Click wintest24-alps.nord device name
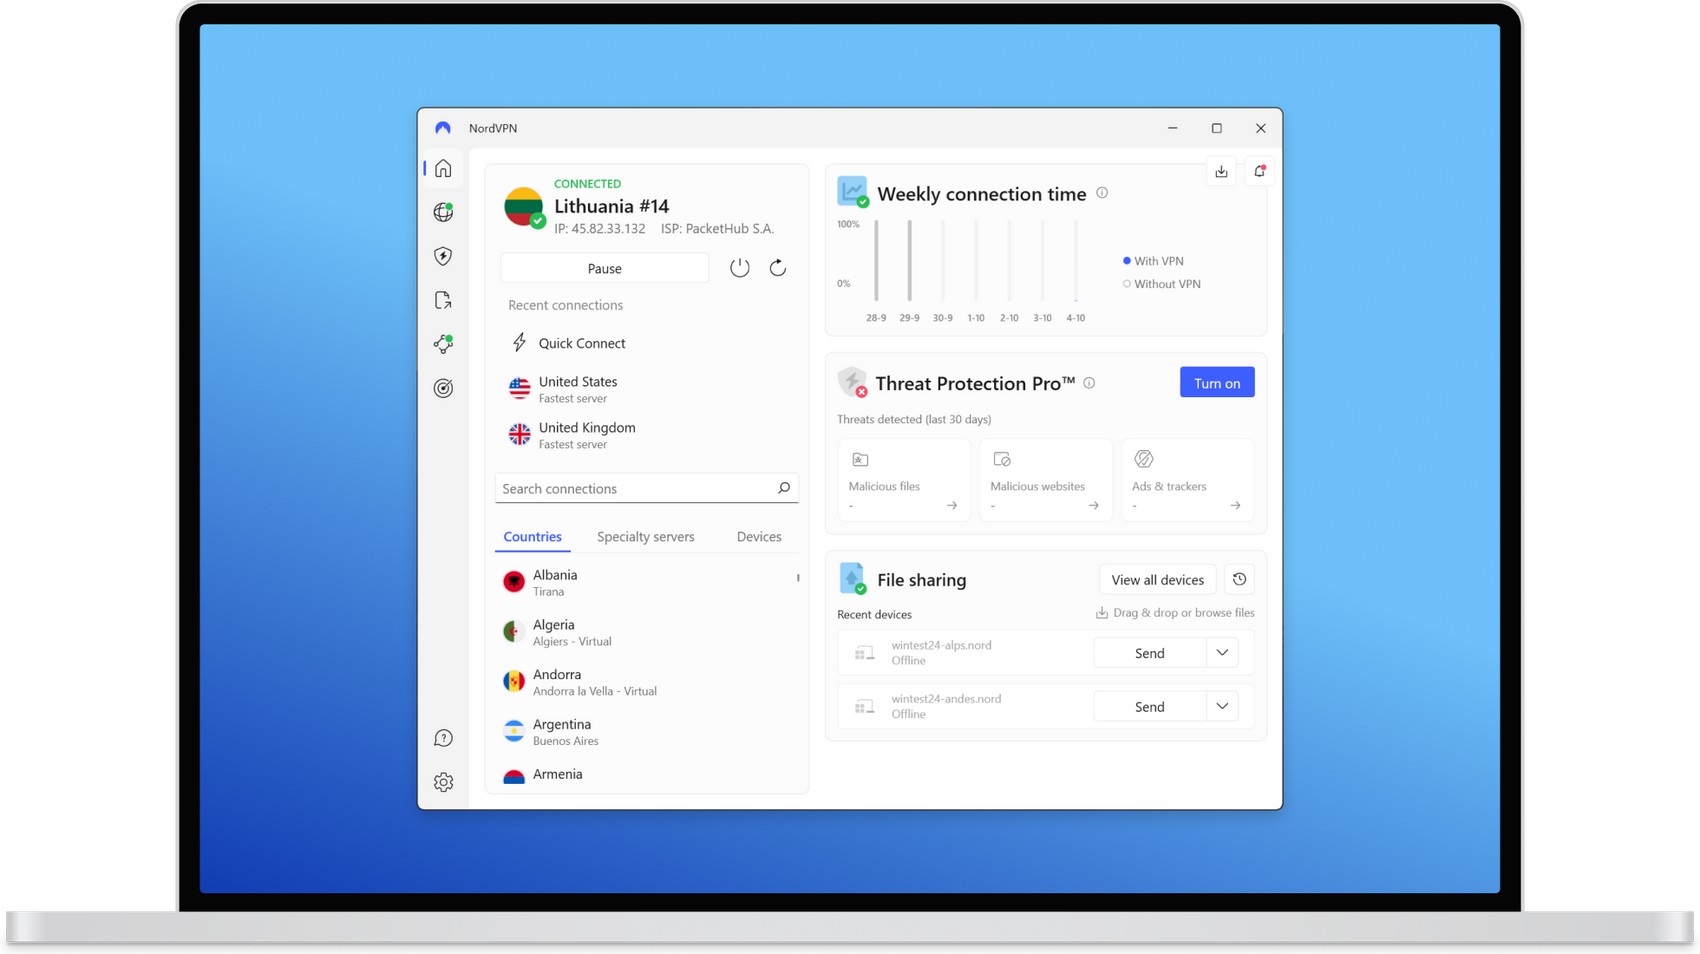Image resolution: width=1700 pixels, height=954 pixels. 941,645
